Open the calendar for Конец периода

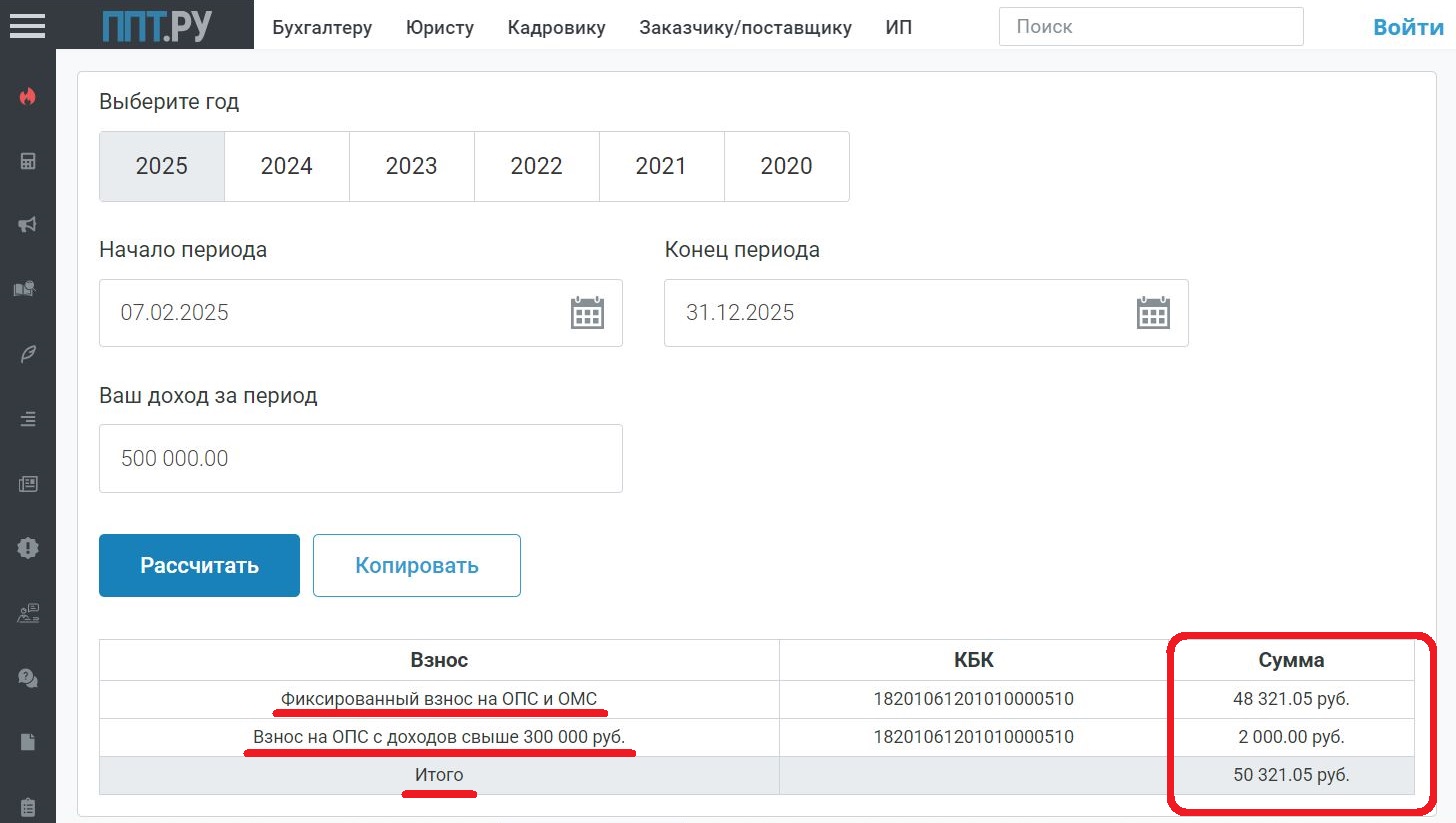coord(1153,312)
